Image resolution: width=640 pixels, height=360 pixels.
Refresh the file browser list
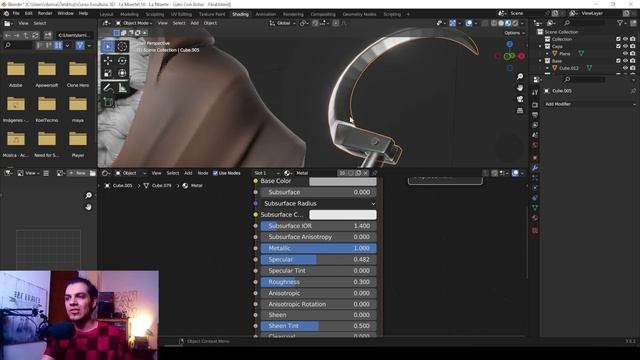click(36, 36)
